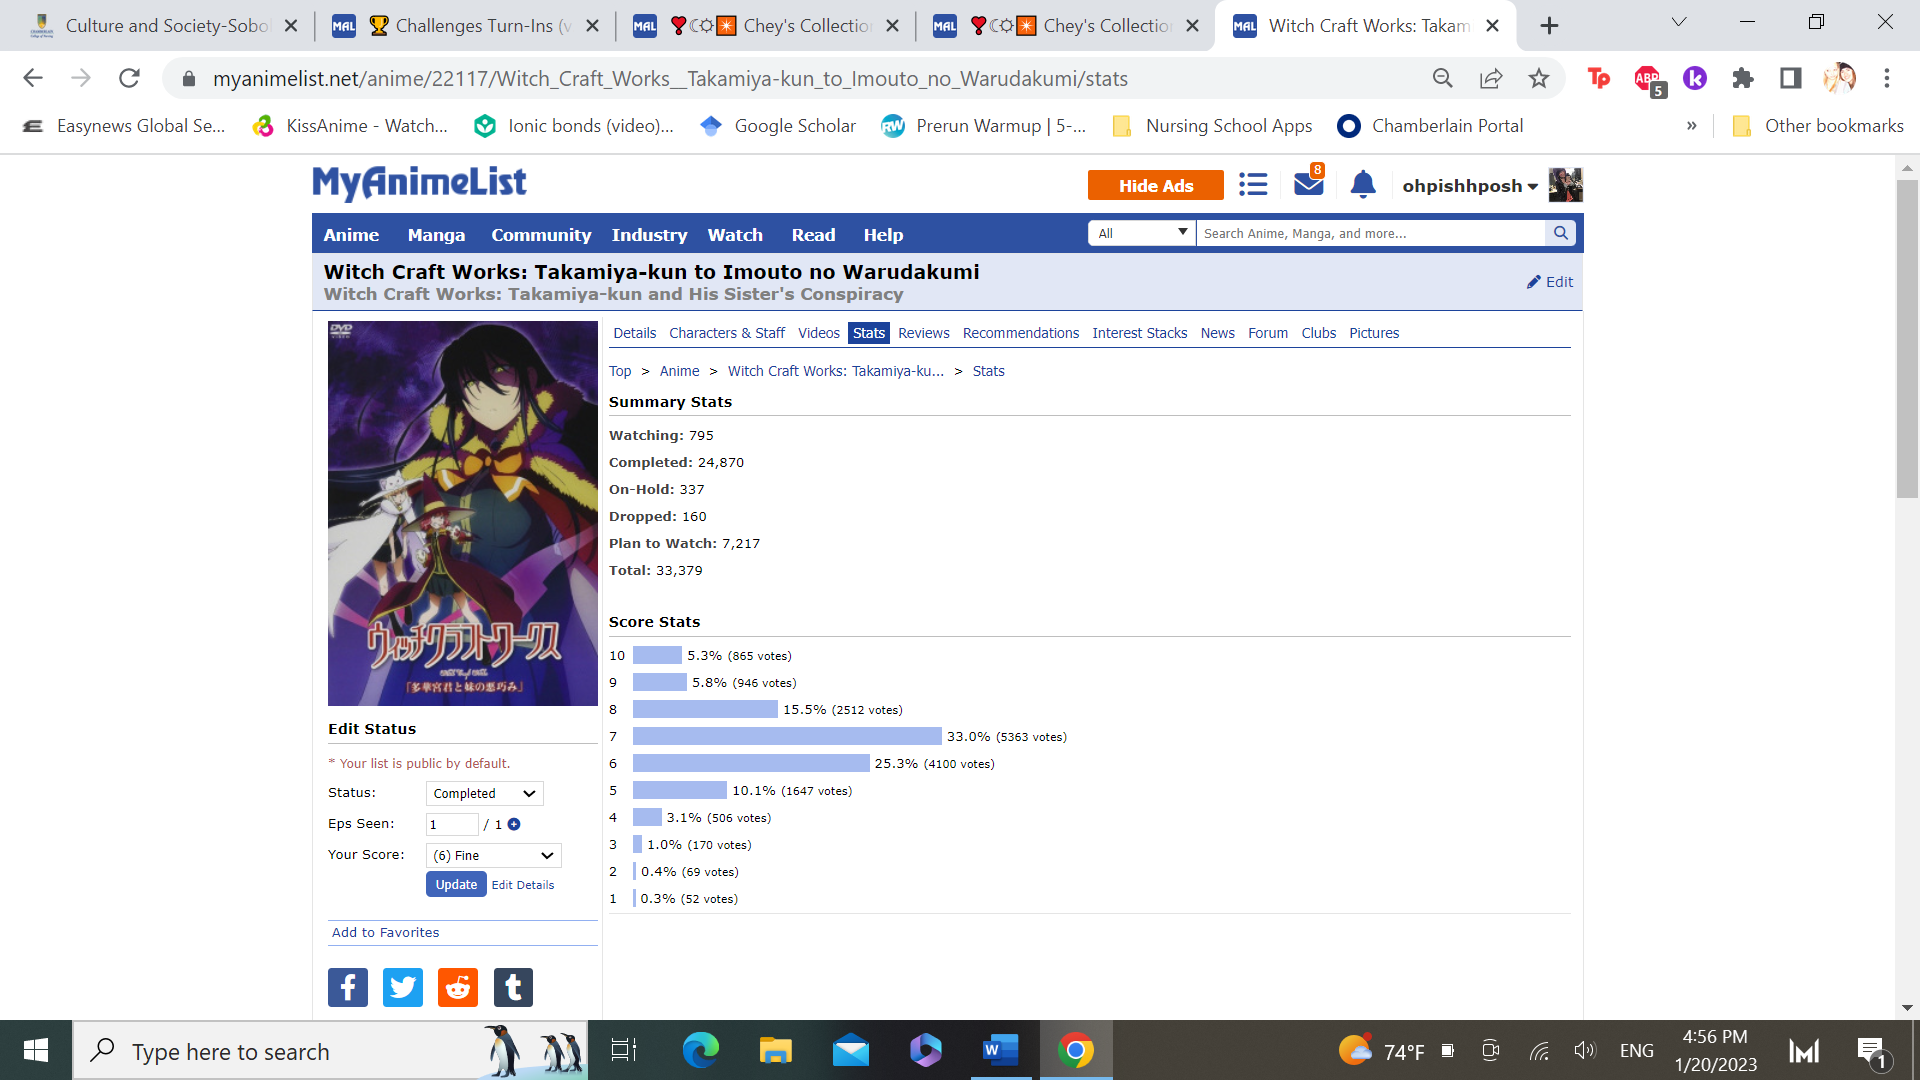Image resolution: width=1920 pixels, height=1080 pixels.
Task: Open Extensions puzzle icon
Action: (1743, 78)
